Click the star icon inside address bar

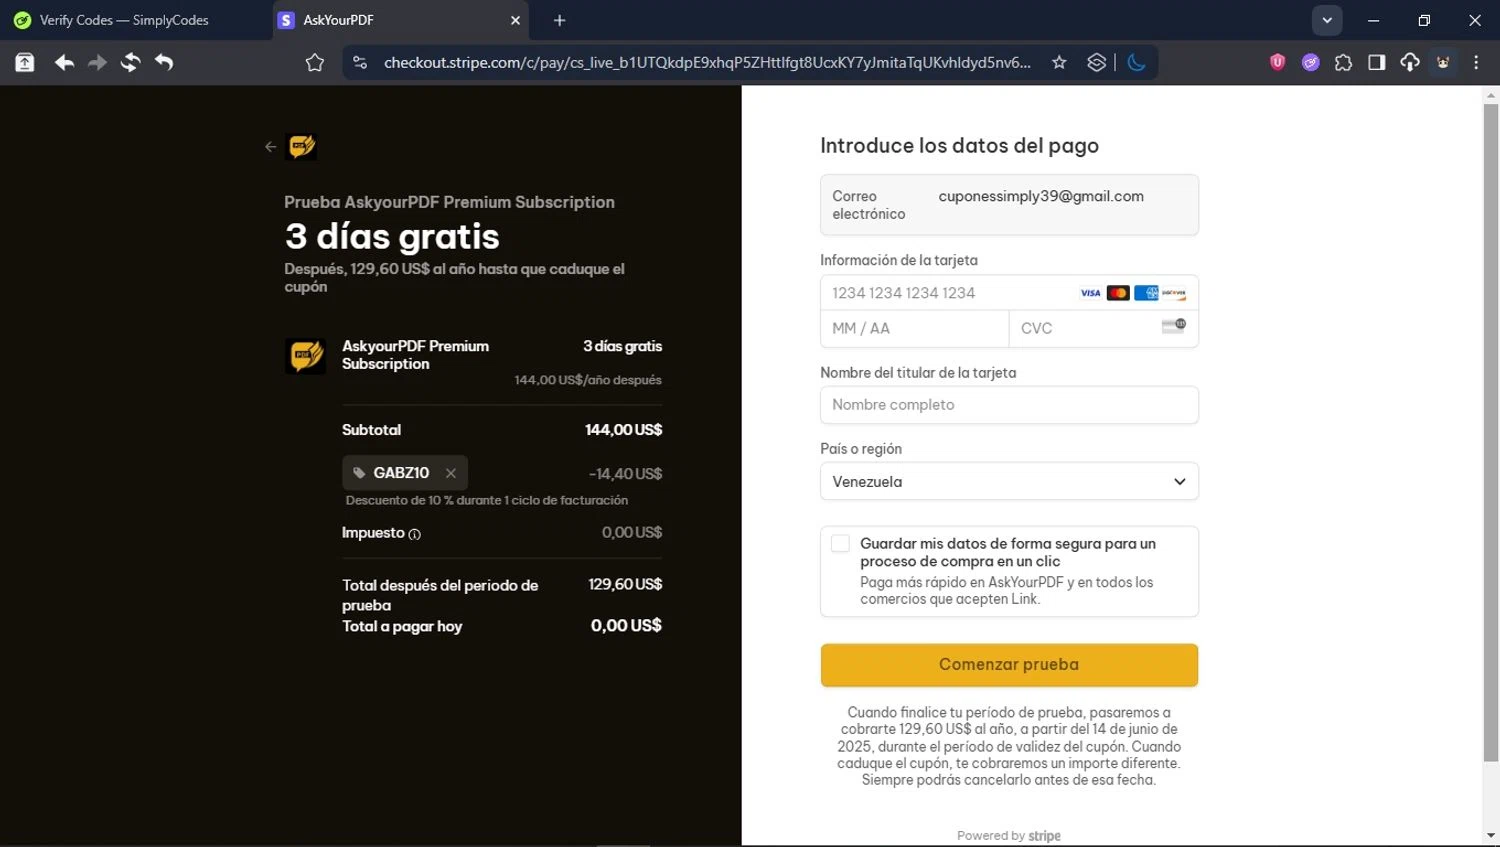point(1059,63)
